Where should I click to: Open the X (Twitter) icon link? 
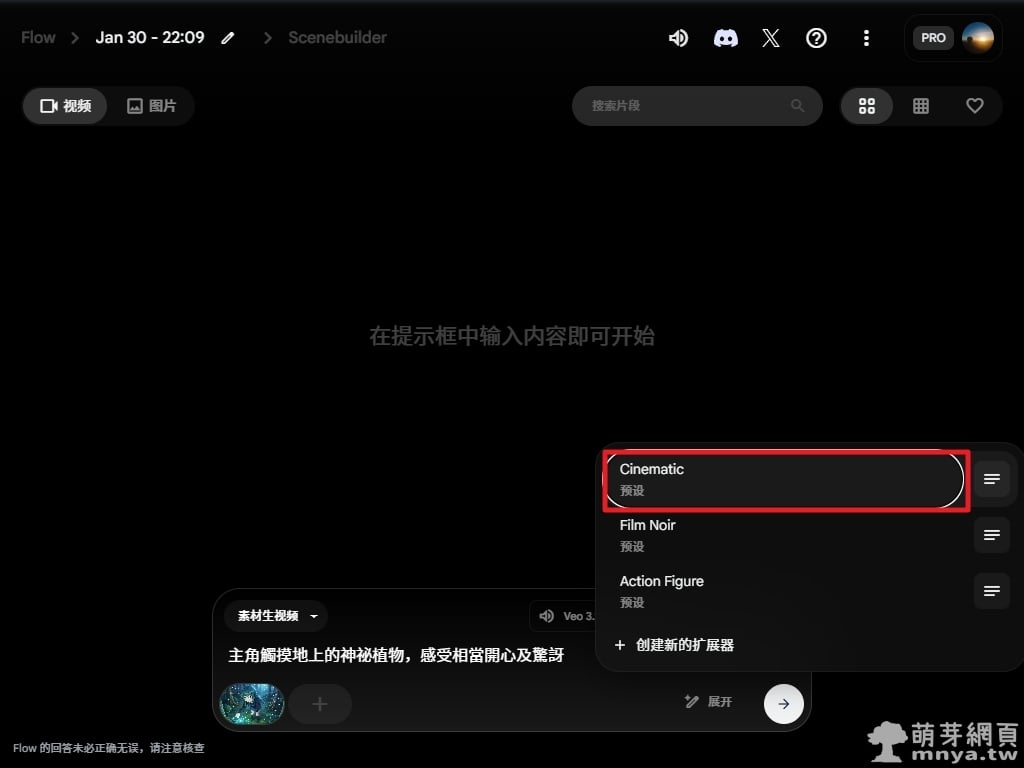pos(770,38)
